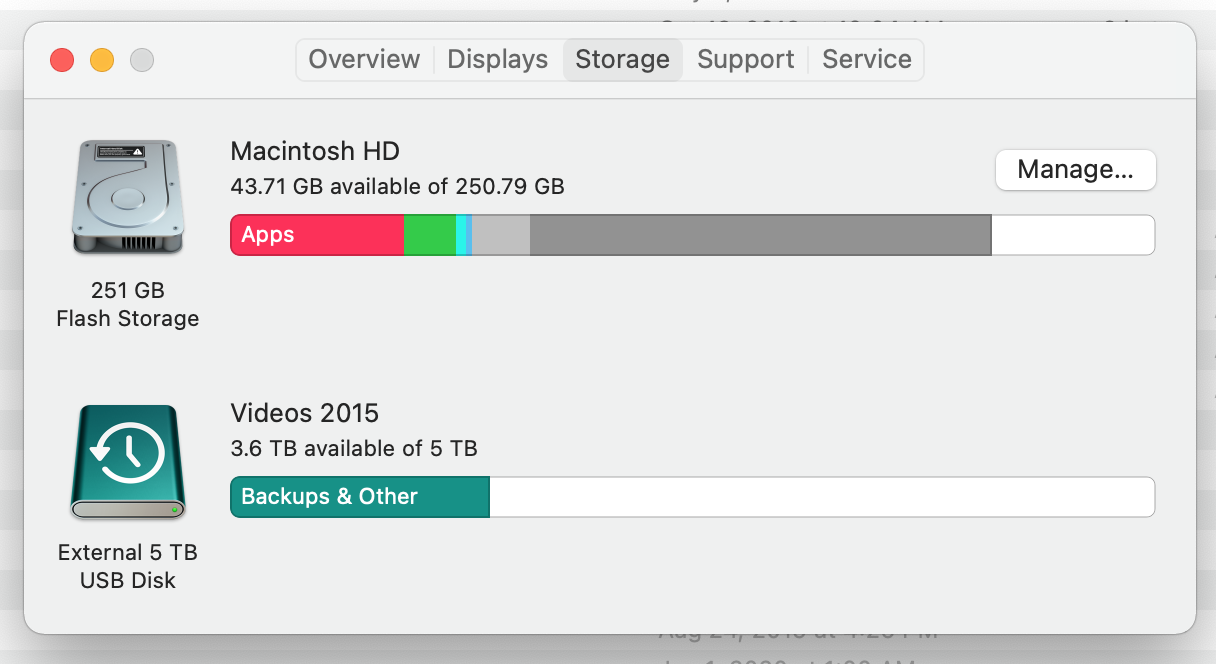Go to the Support tab
Viewport: 1216px width, 664px height.
coord(745,59)
